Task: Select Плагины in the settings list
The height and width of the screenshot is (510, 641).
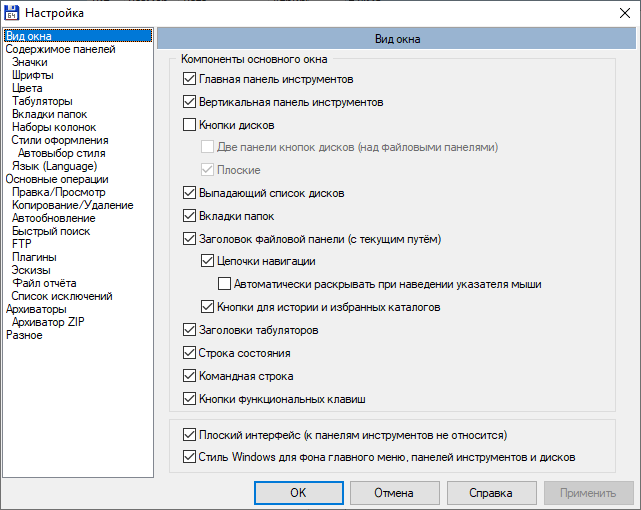Action: 34,257
